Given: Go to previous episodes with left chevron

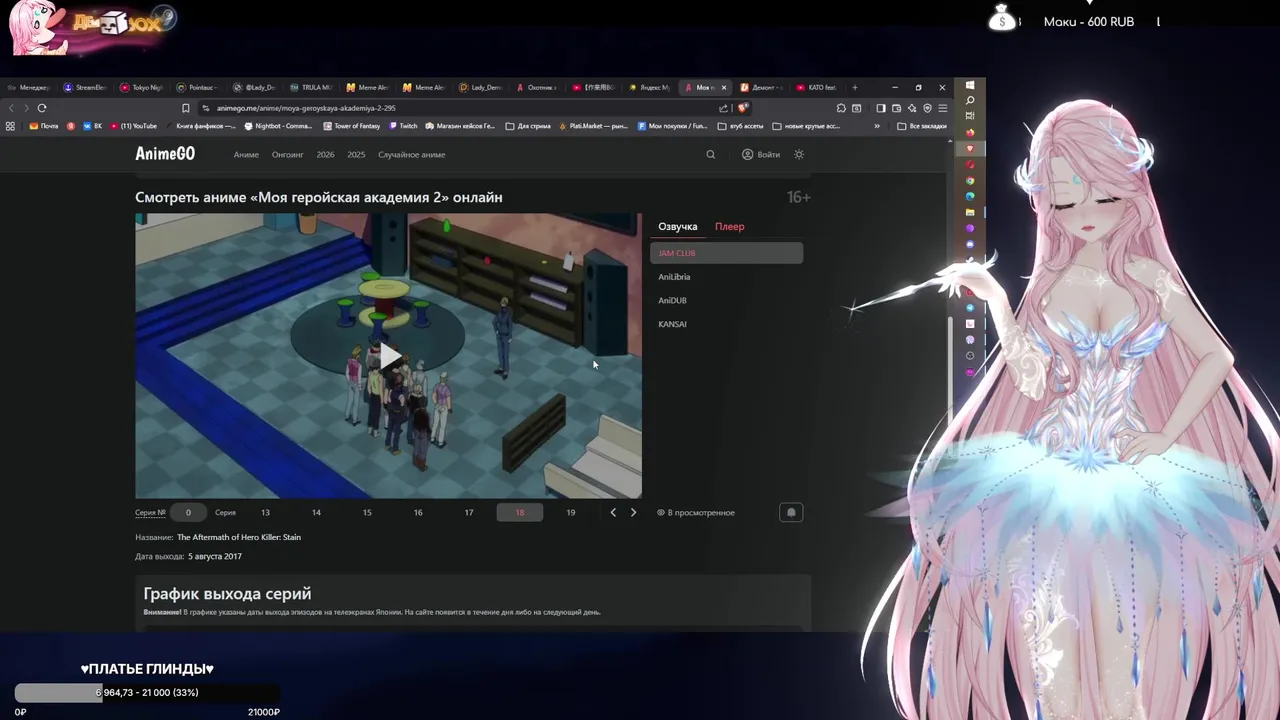Looking at the screenshot, I should click(x=613, y=512).
